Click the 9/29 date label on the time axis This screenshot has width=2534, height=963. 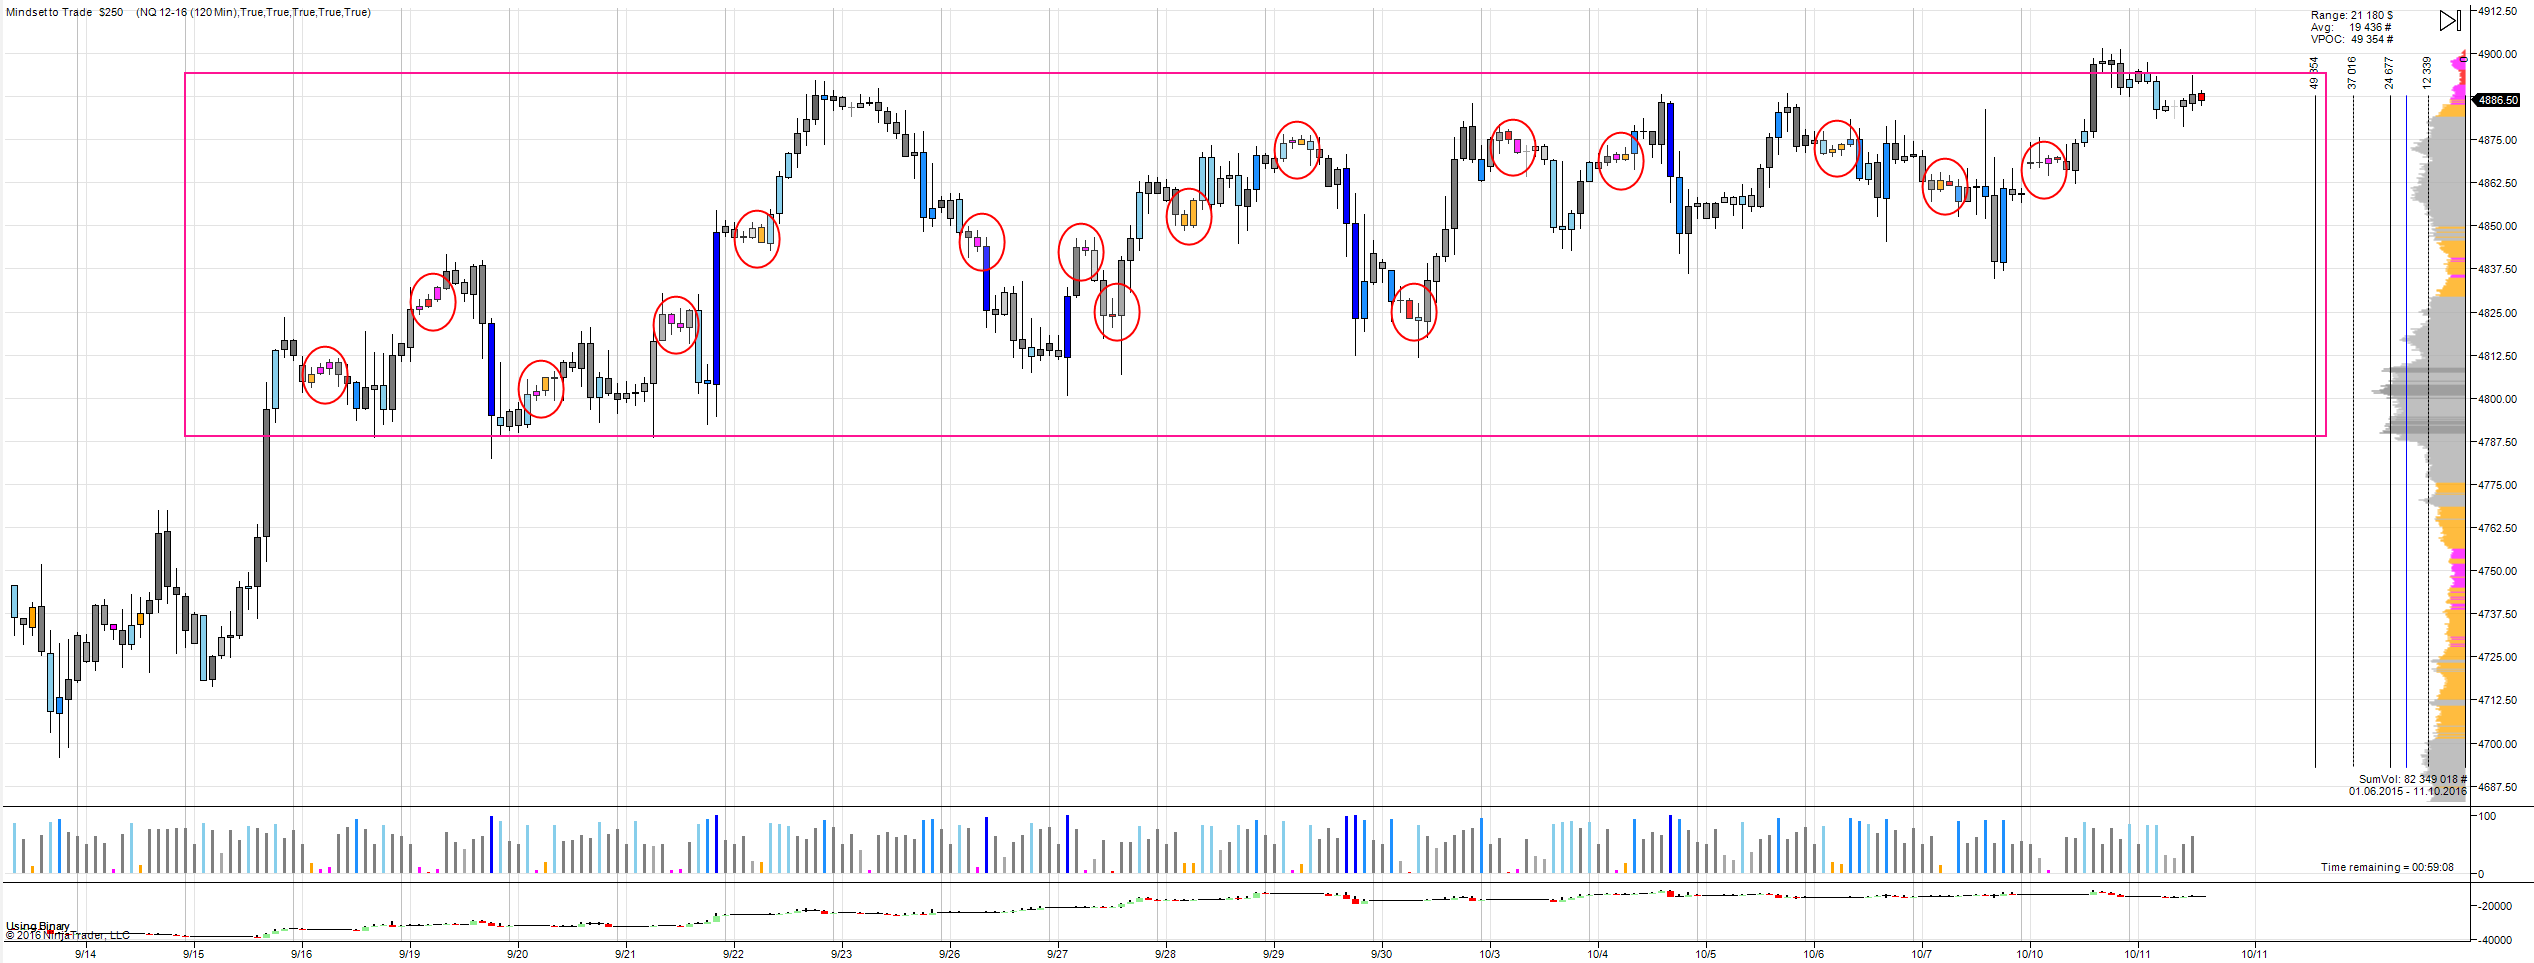click(x=1274, y=954)
